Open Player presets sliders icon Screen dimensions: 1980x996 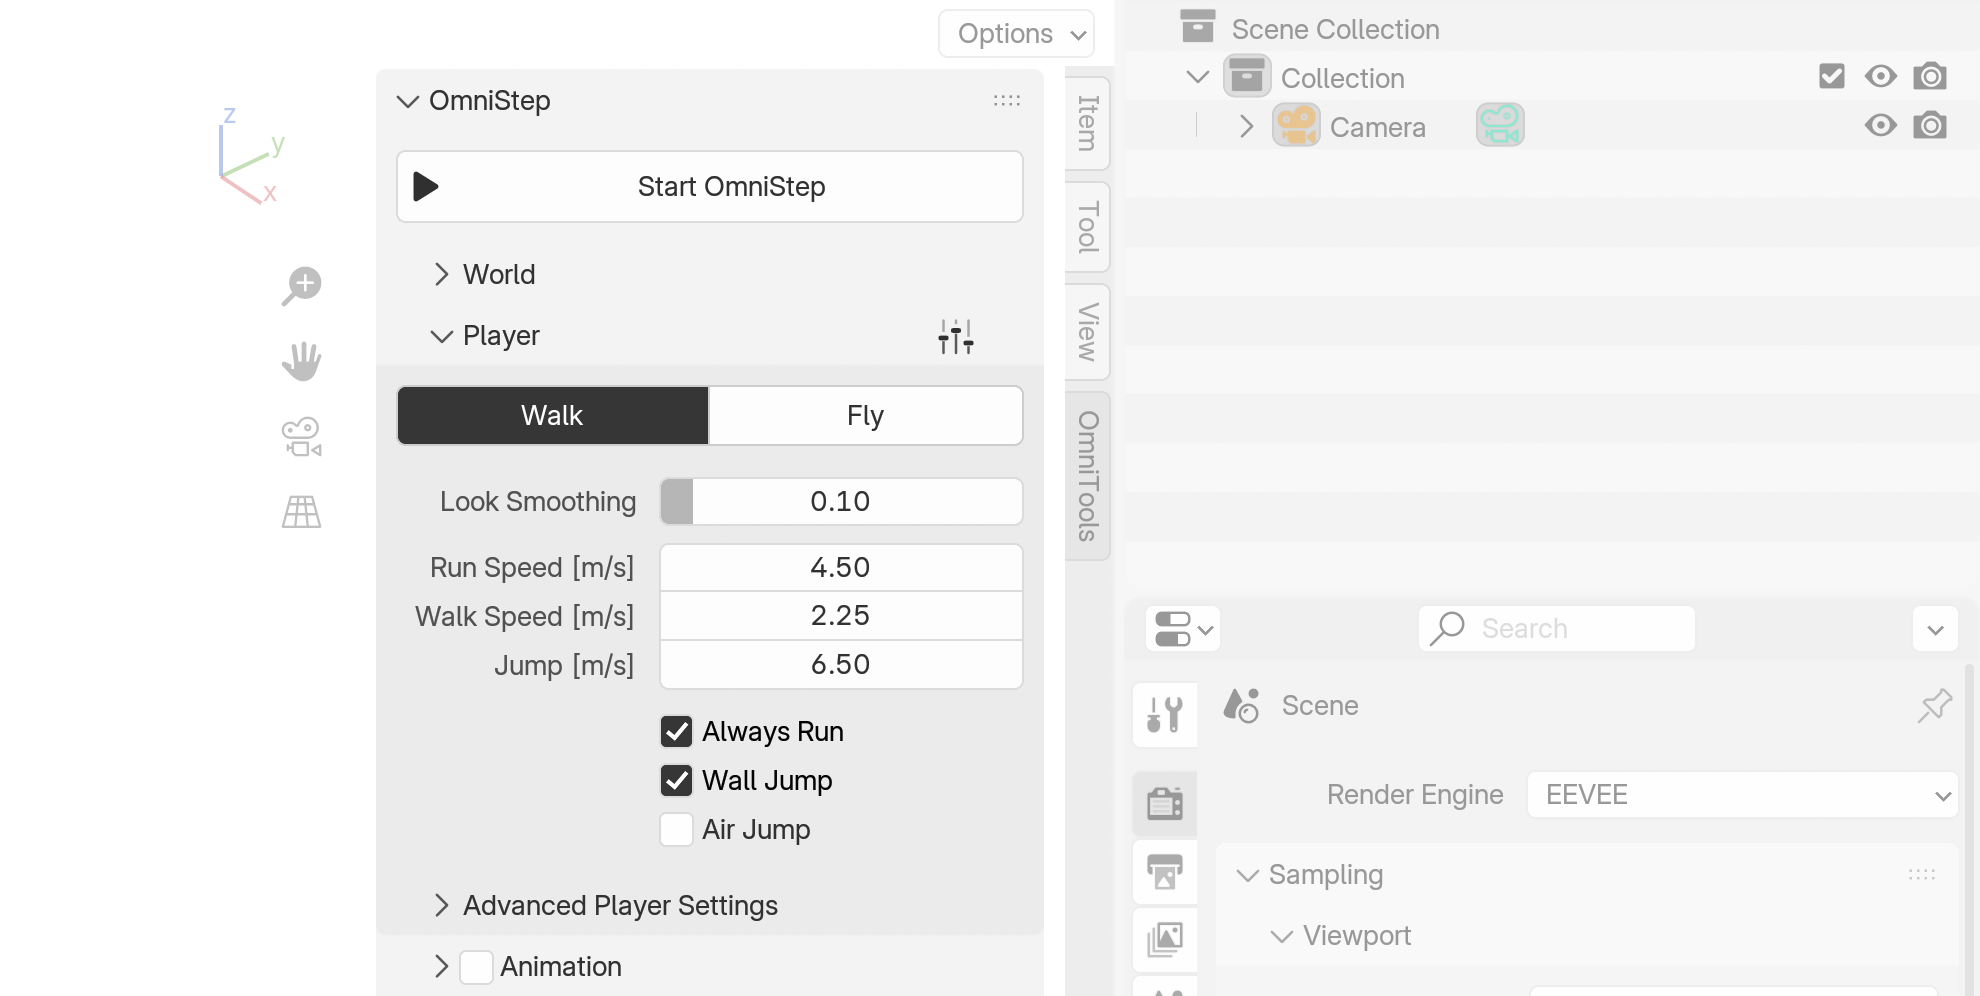(955, 337)
